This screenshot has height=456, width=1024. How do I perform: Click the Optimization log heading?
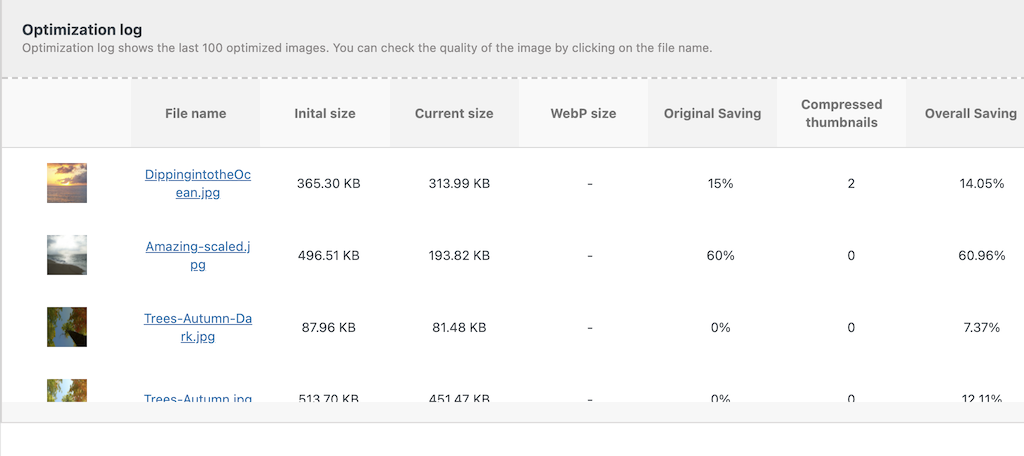82,29
